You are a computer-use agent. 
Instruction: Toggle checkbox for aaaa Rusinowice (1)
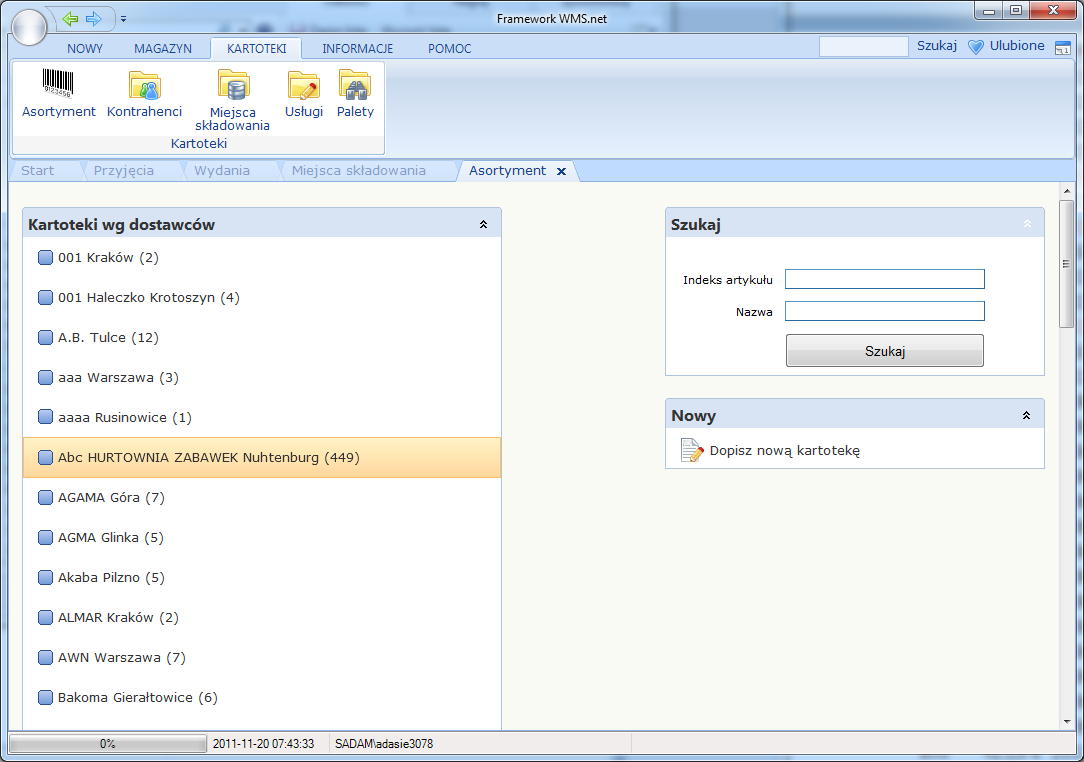click(45, 417)
